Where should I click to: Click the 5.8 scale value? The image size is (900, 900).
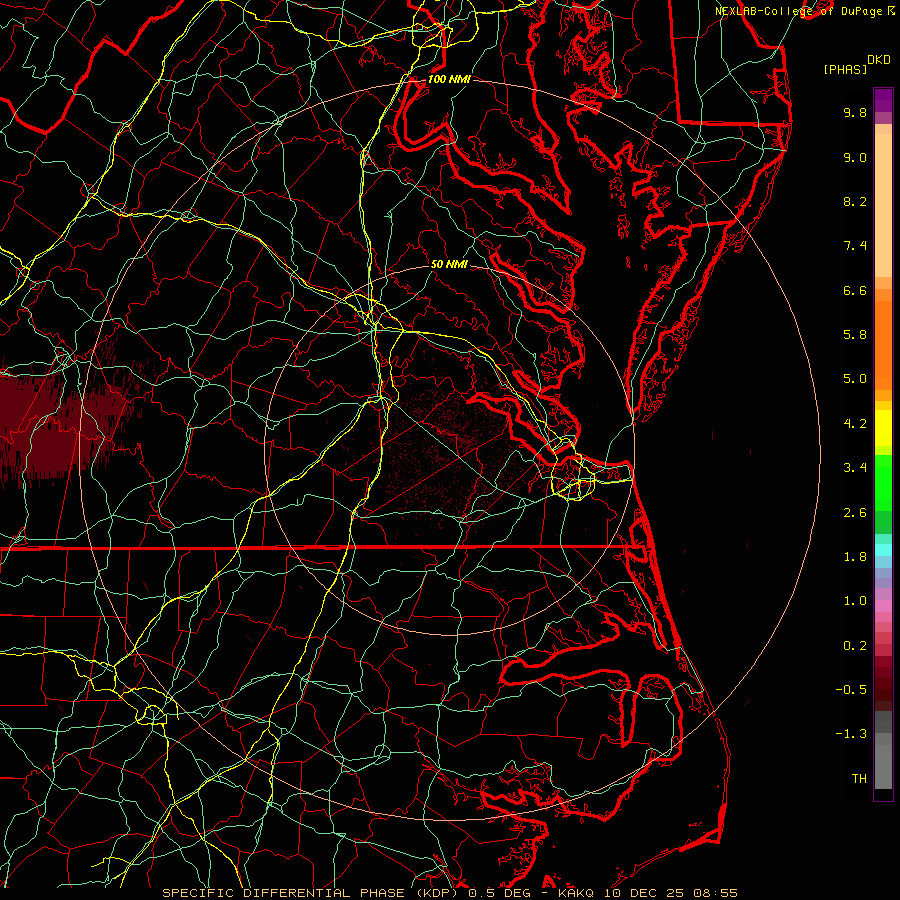coord(855,335)
